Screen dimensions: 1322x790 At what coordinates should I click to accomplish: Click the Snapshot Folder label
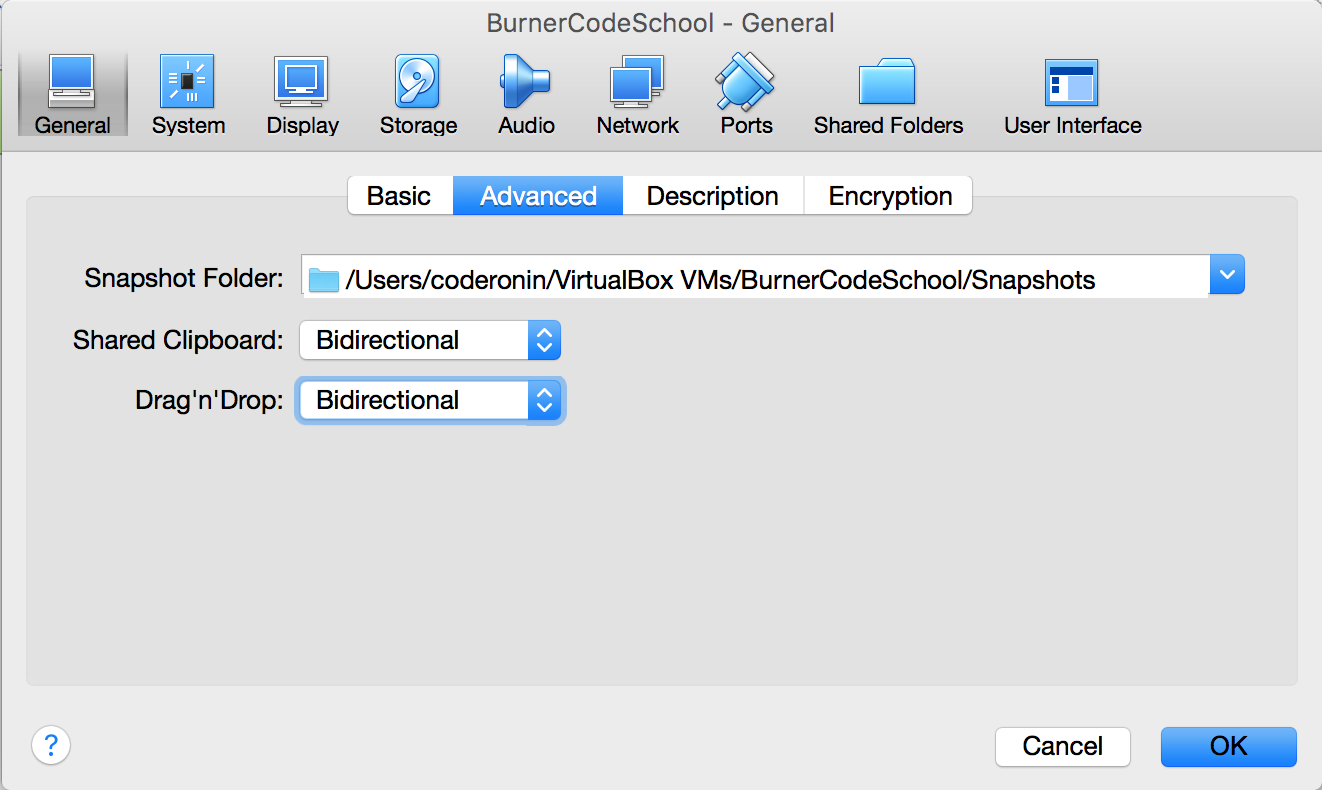tap(184, 278)
